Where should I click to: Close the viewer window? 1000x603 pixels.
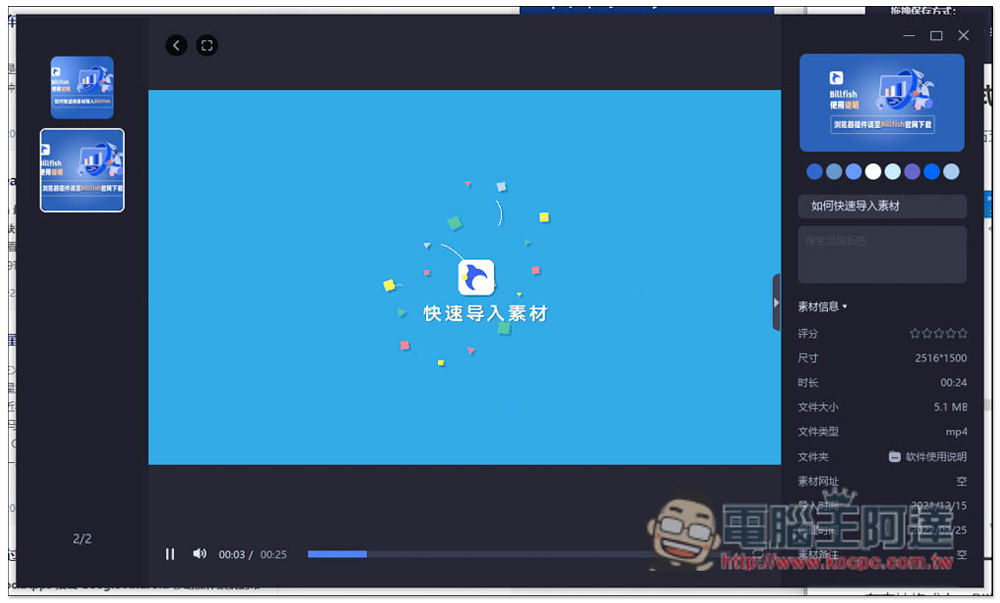coord(964,36)
